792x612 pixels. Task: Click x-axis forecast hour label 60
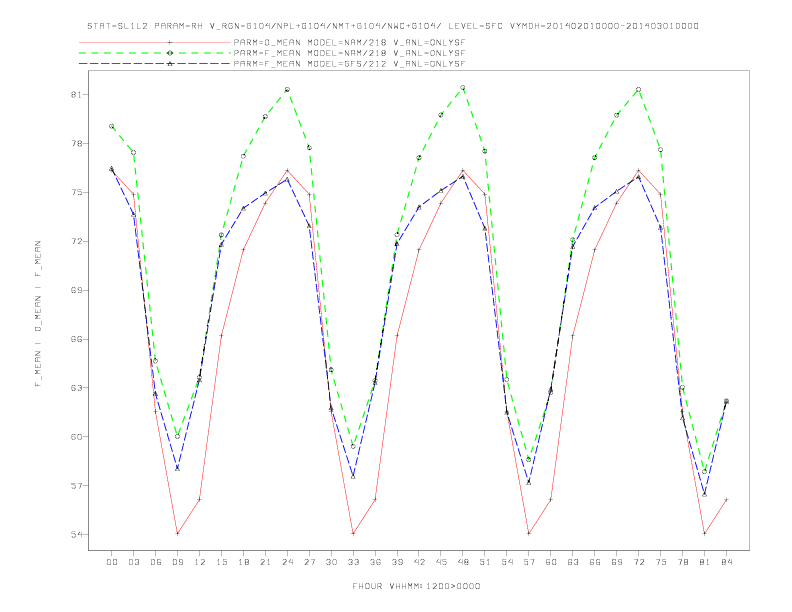coord(551,562)
